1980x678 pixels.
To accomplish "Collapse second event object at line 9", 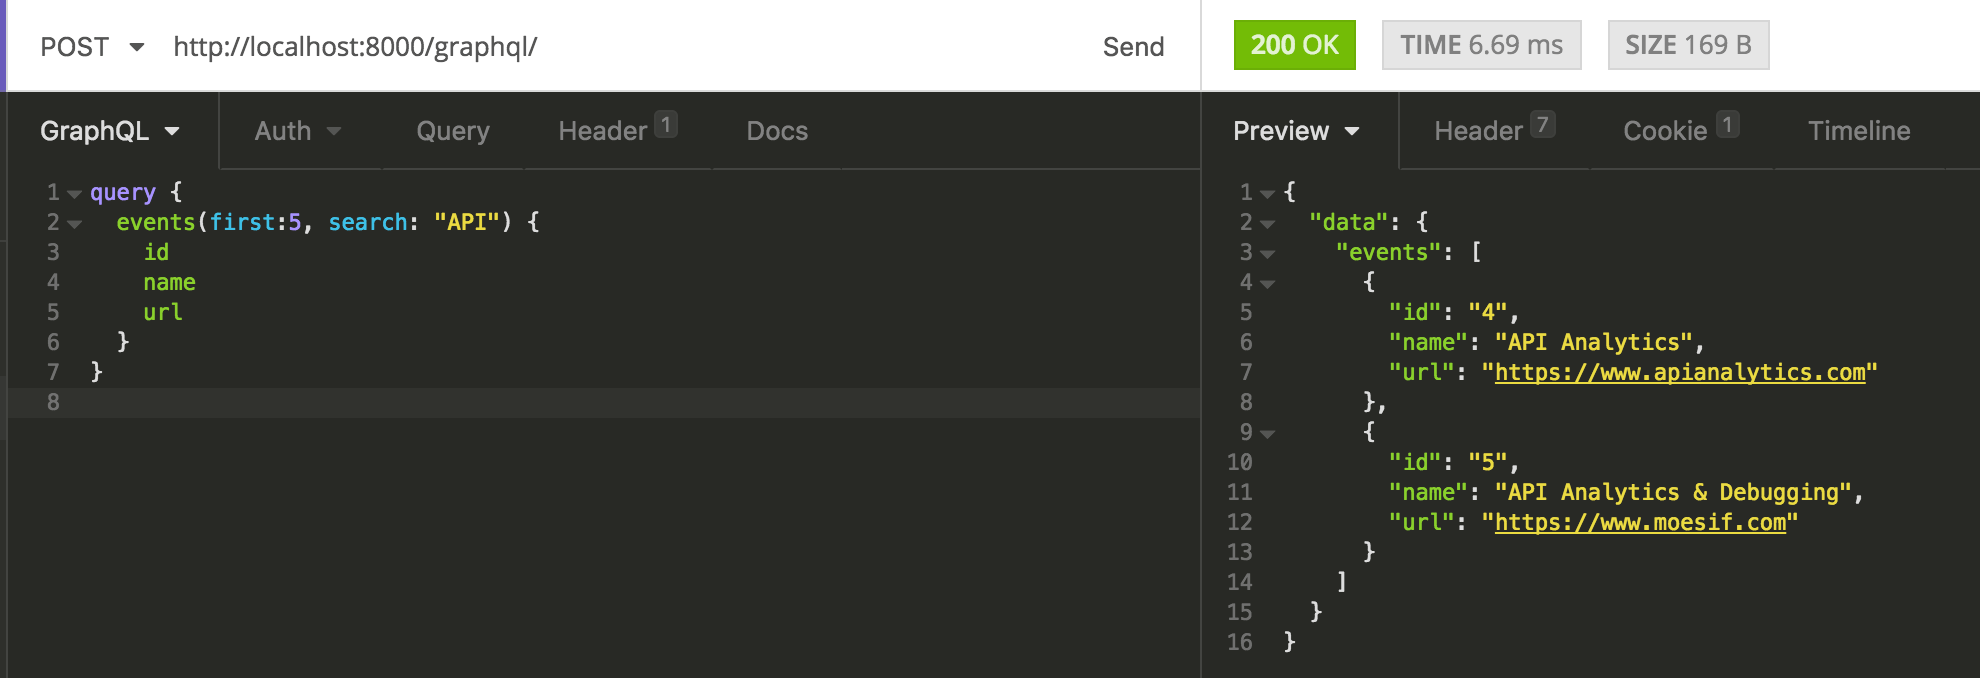I will (x=1267, y=434).
